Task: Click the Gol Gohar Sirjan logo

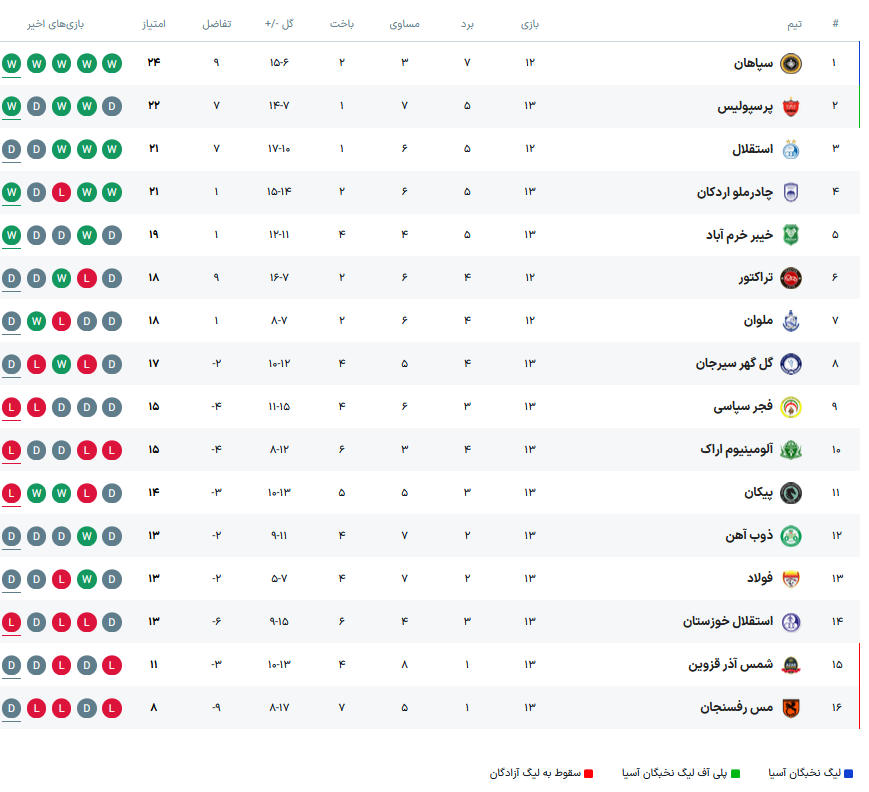Action: pyautogui.click(x=790, y=364)
